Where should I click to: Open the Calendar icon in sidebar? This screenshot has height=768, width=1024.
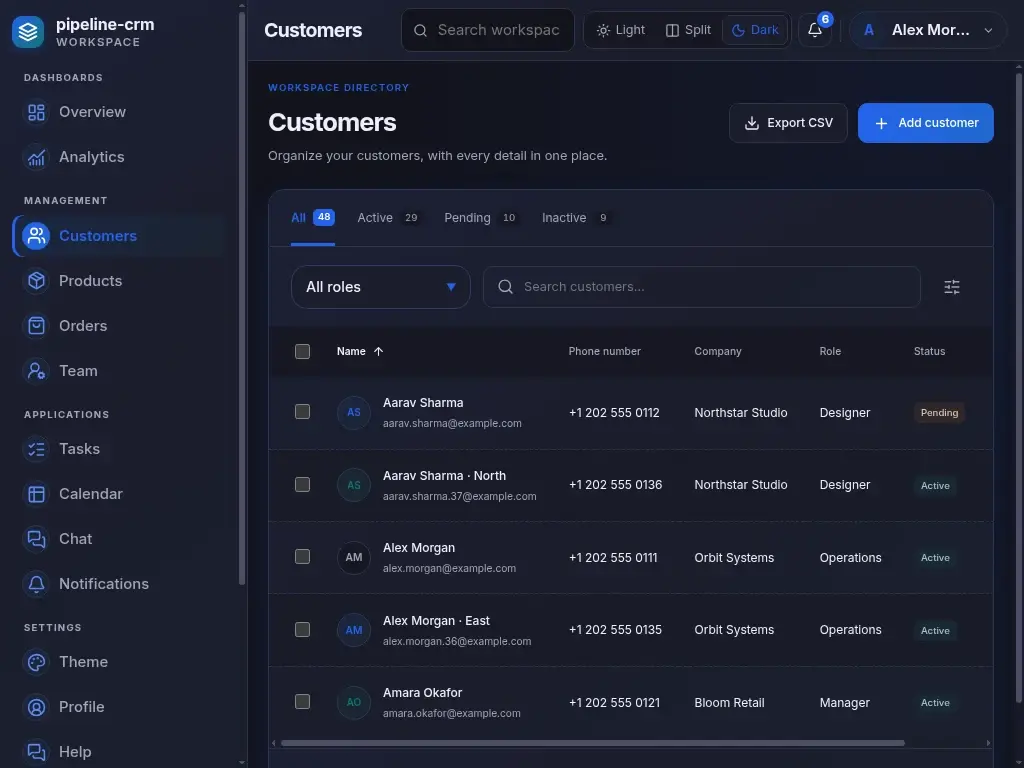[x=37, y=494]
